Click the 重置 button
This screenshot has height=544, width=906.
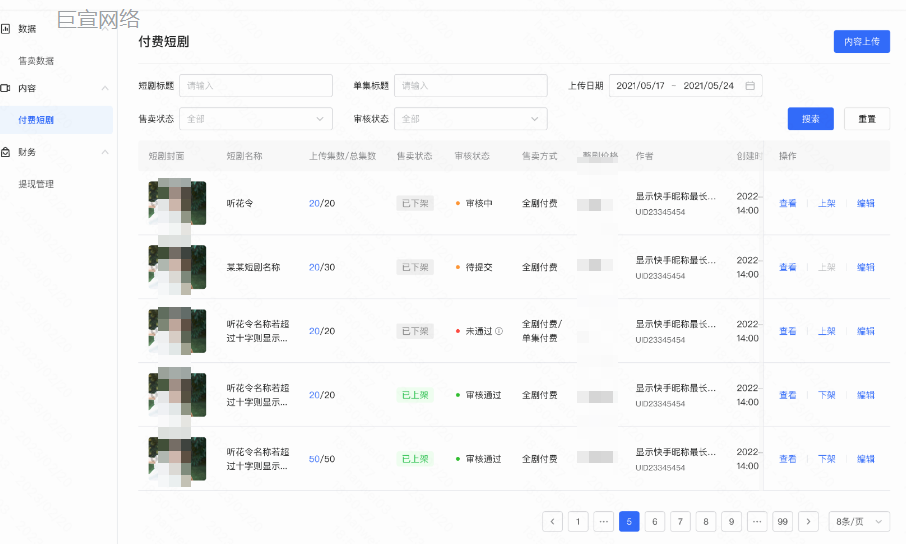click(x=867, y=119)
